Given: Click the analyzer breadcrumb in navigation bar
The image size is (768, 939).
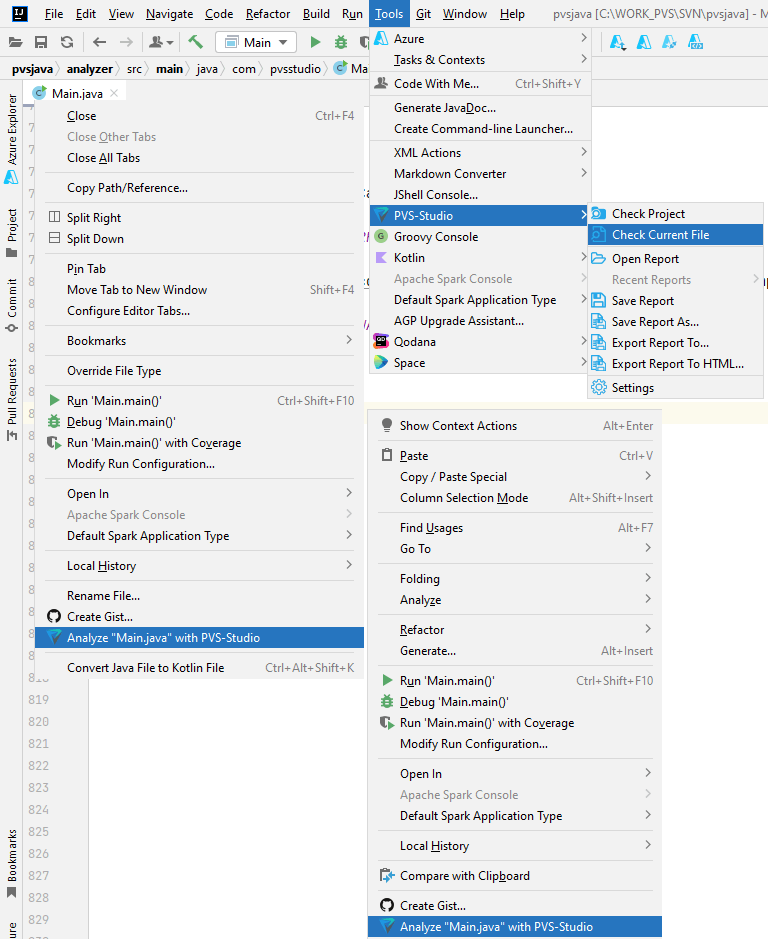Looking at the screenshot, I should coord(90,69).
